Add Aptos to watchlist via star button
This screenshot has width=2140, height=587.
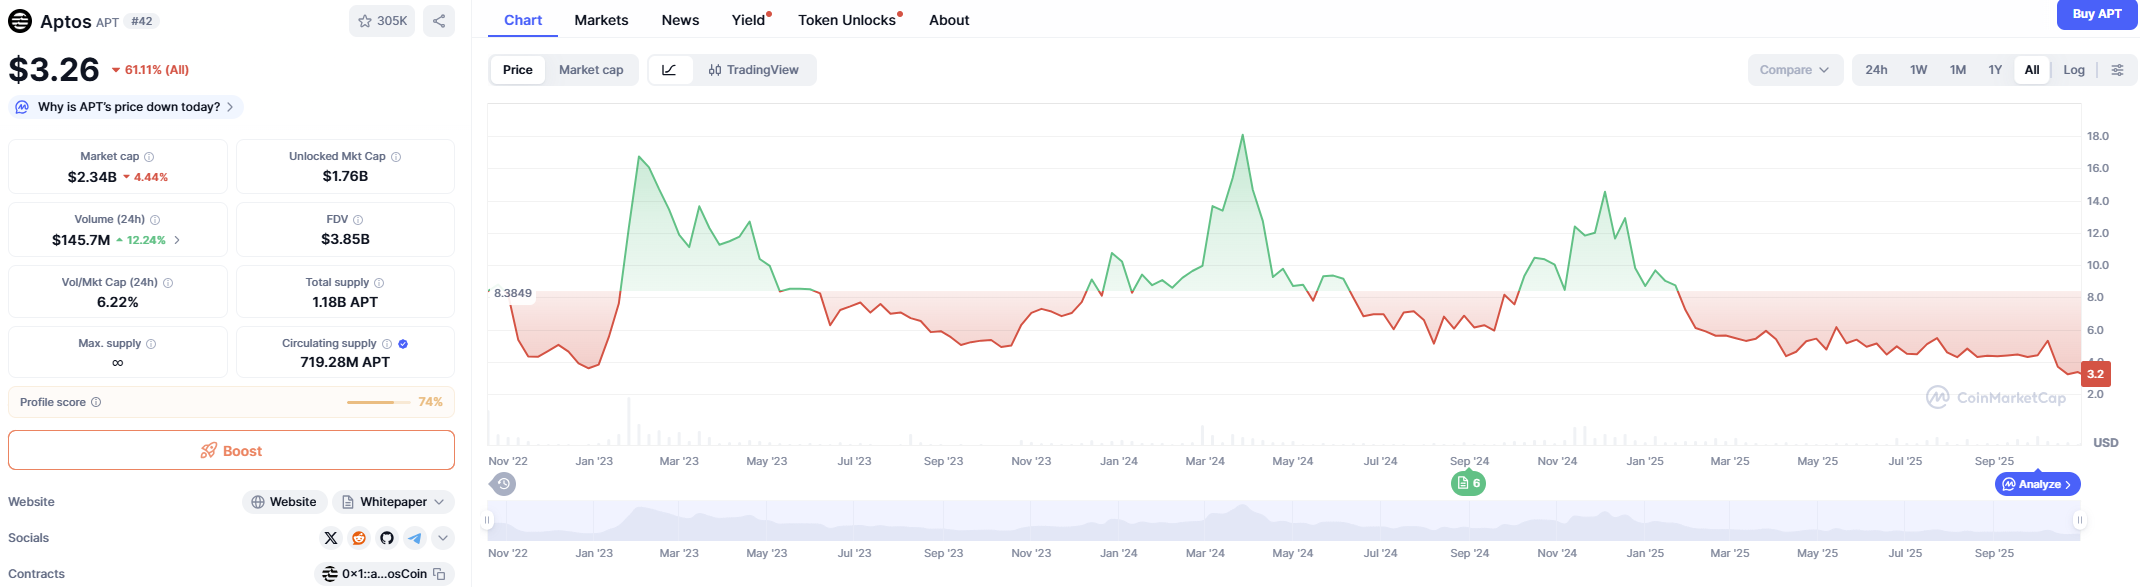[382, 21]
